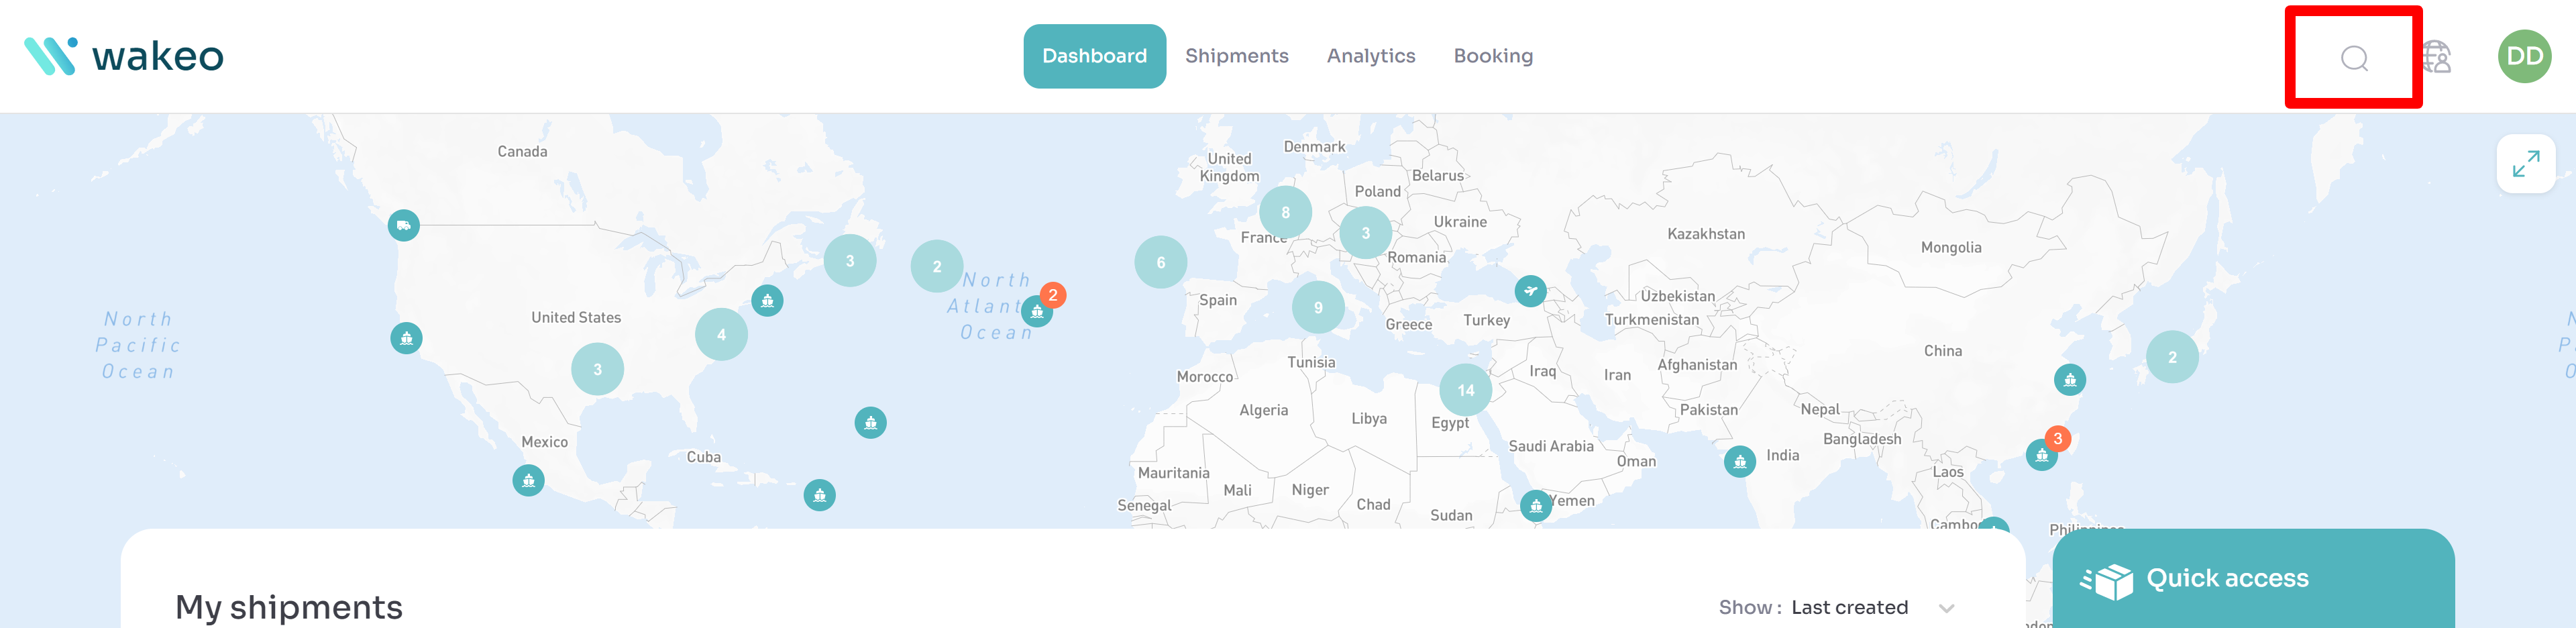
Task: Expand the map to fullscreen
Action: pyautogui.click(x=2525, y=164)
